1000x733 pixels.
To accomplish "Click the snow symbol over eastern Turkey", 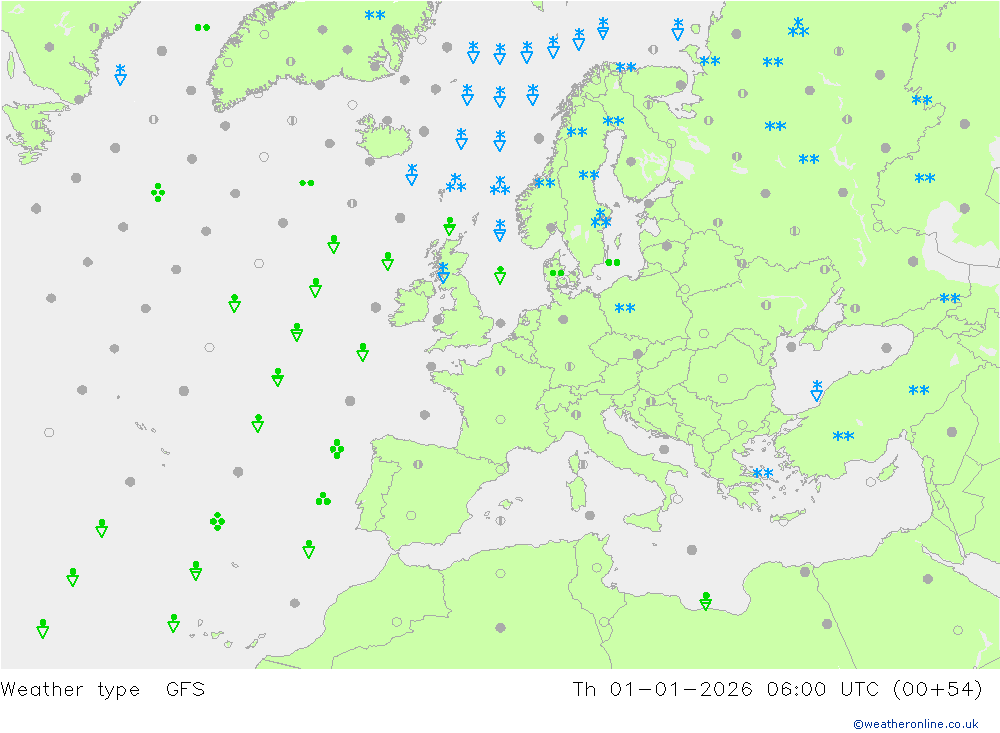I will pos(919,390).
